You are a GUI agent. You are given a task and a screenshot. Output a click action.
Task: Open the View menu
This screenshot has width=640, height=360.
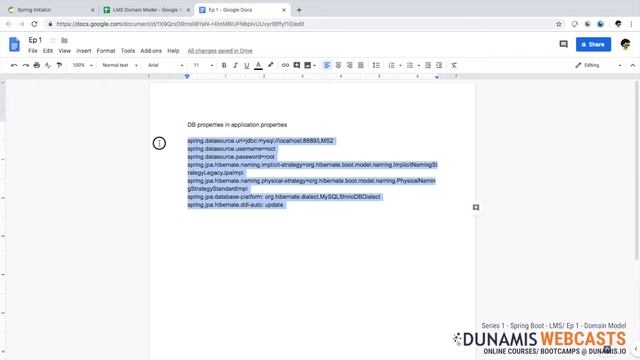pyautogui.click(x=64, y=51)
